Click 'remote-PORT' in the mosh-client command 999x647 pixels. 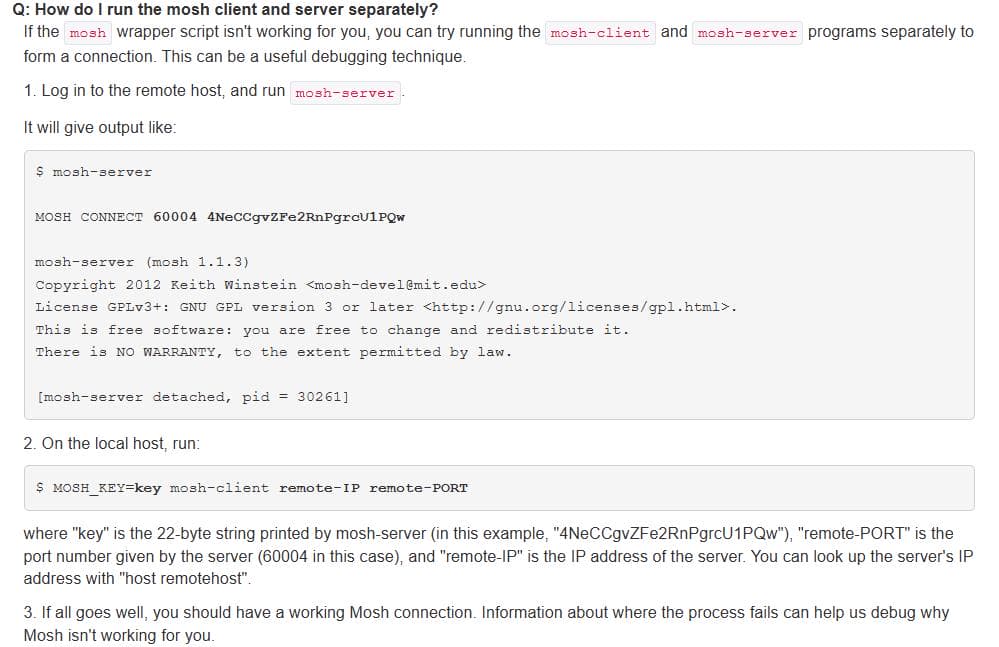pos(419,488)
